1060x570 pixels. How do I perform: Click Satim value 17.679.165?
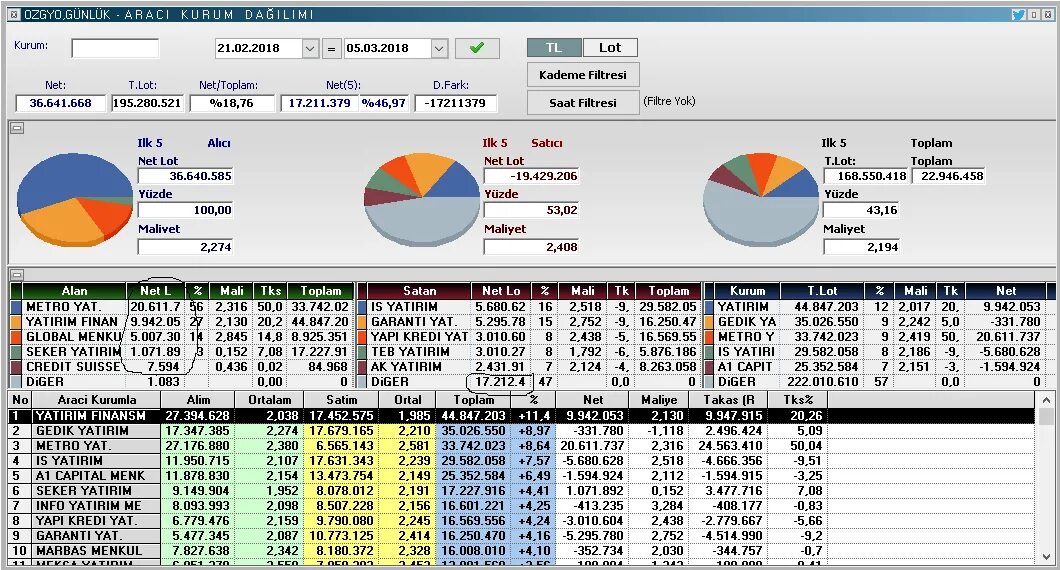[x=341, y=431]
